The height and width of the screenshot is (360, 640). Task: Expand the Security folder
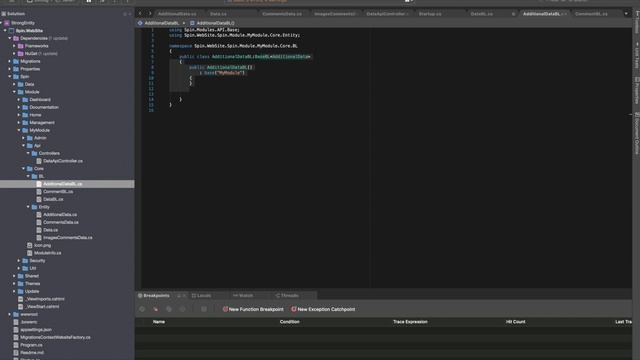click(19, 260)
